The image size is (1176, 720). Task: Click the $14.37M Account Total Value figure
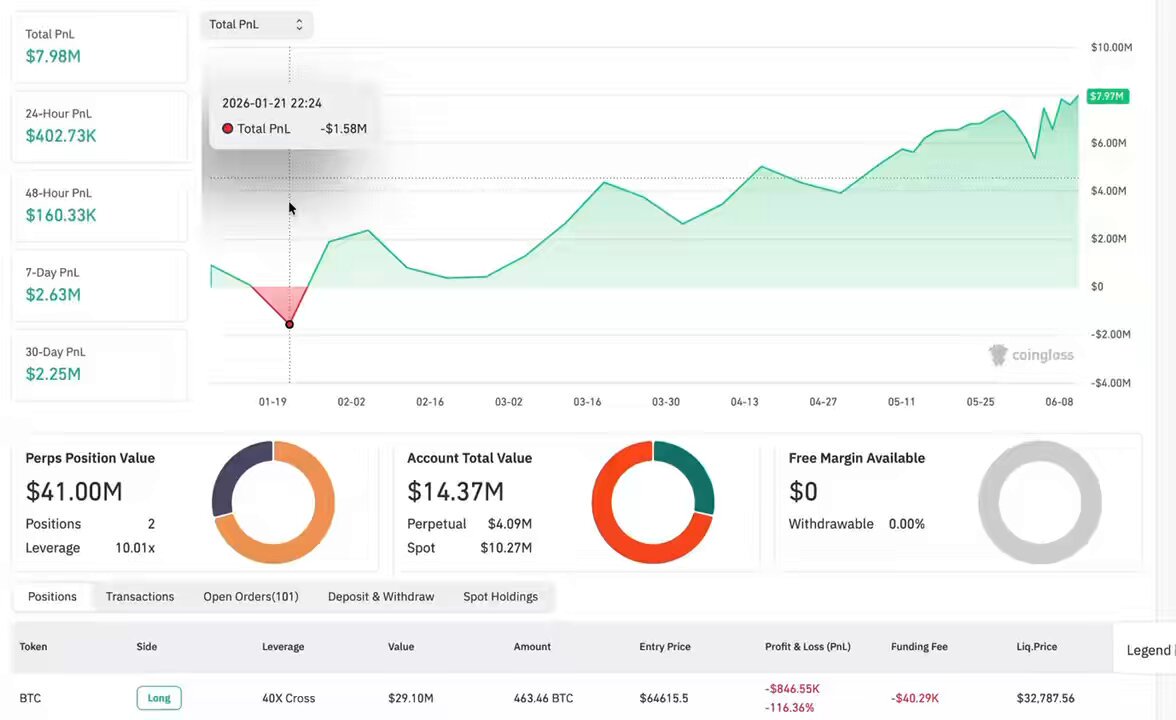pos(455,492)
